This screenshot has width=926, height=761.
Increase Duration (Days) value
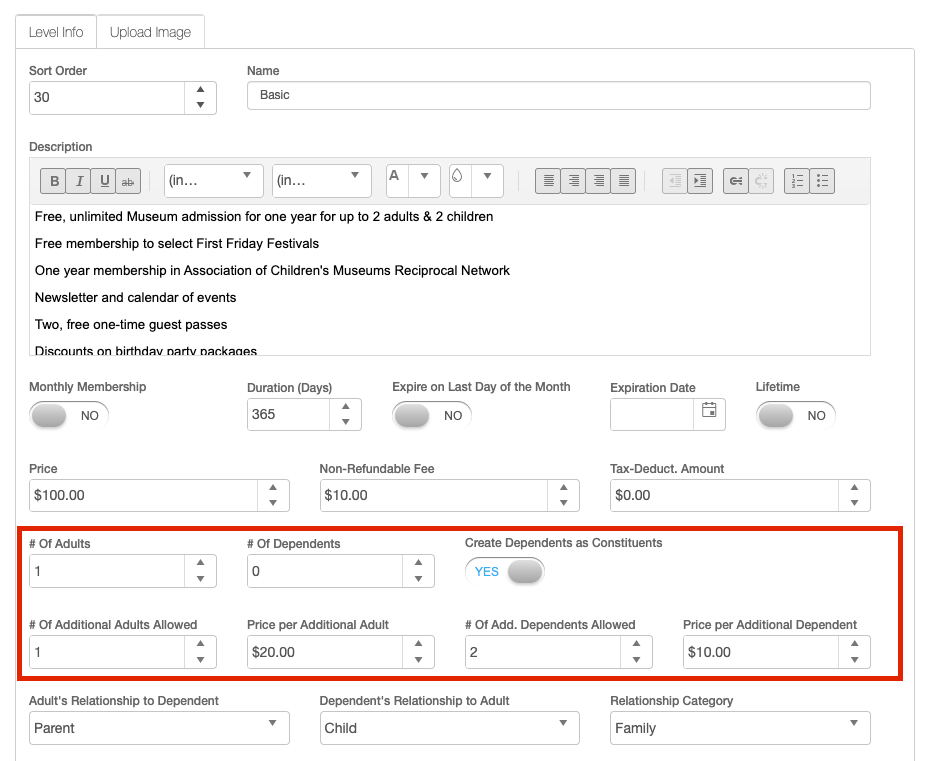pos(345,407)
